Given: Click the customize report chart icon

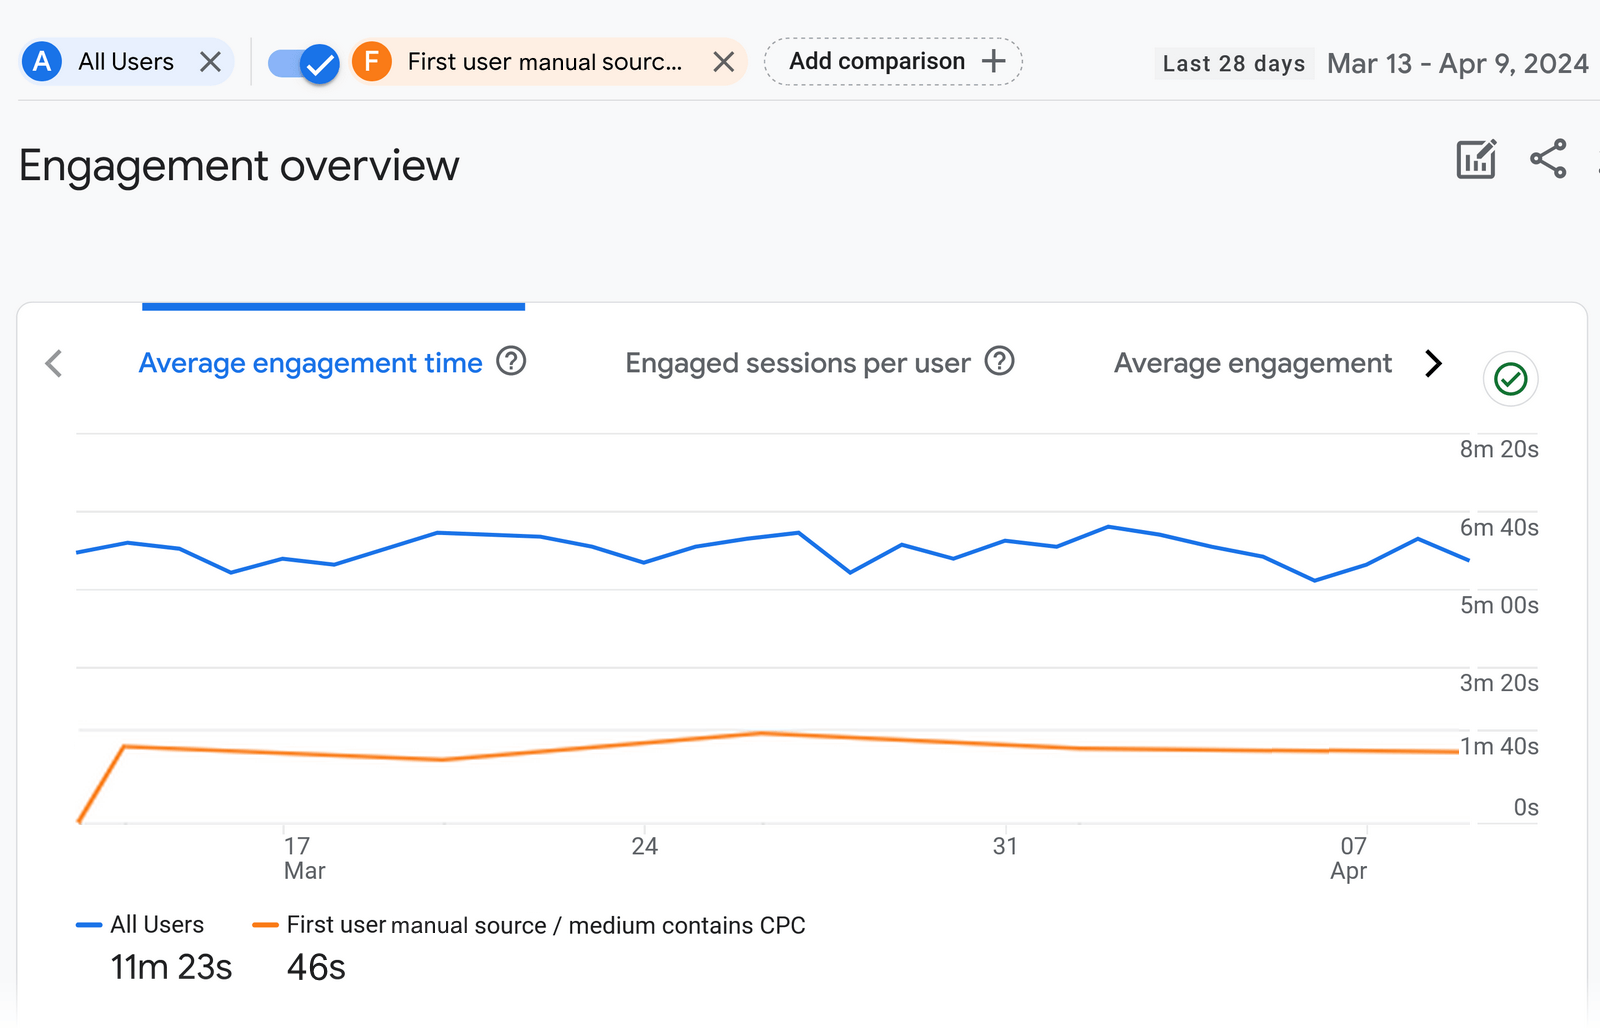Looking at the screenshot, I should (1476, 159).
